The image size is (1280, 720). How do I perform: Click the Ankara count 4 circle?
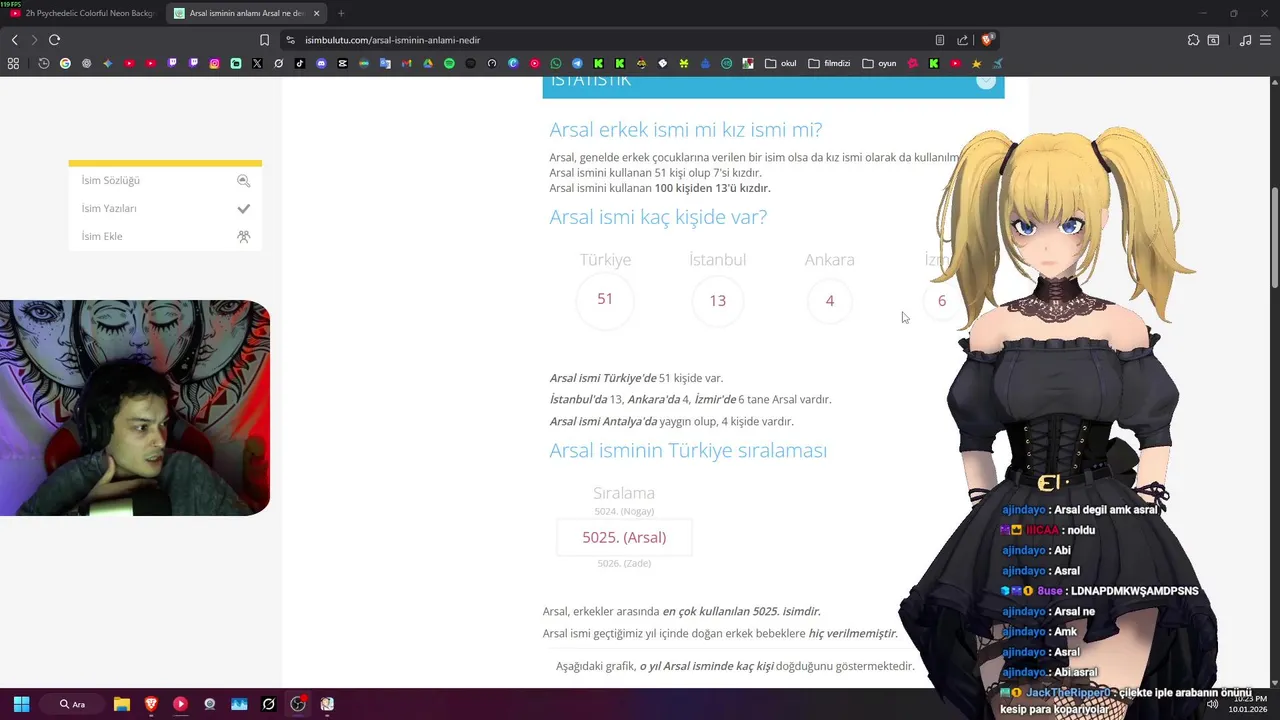tap(830, 300)
